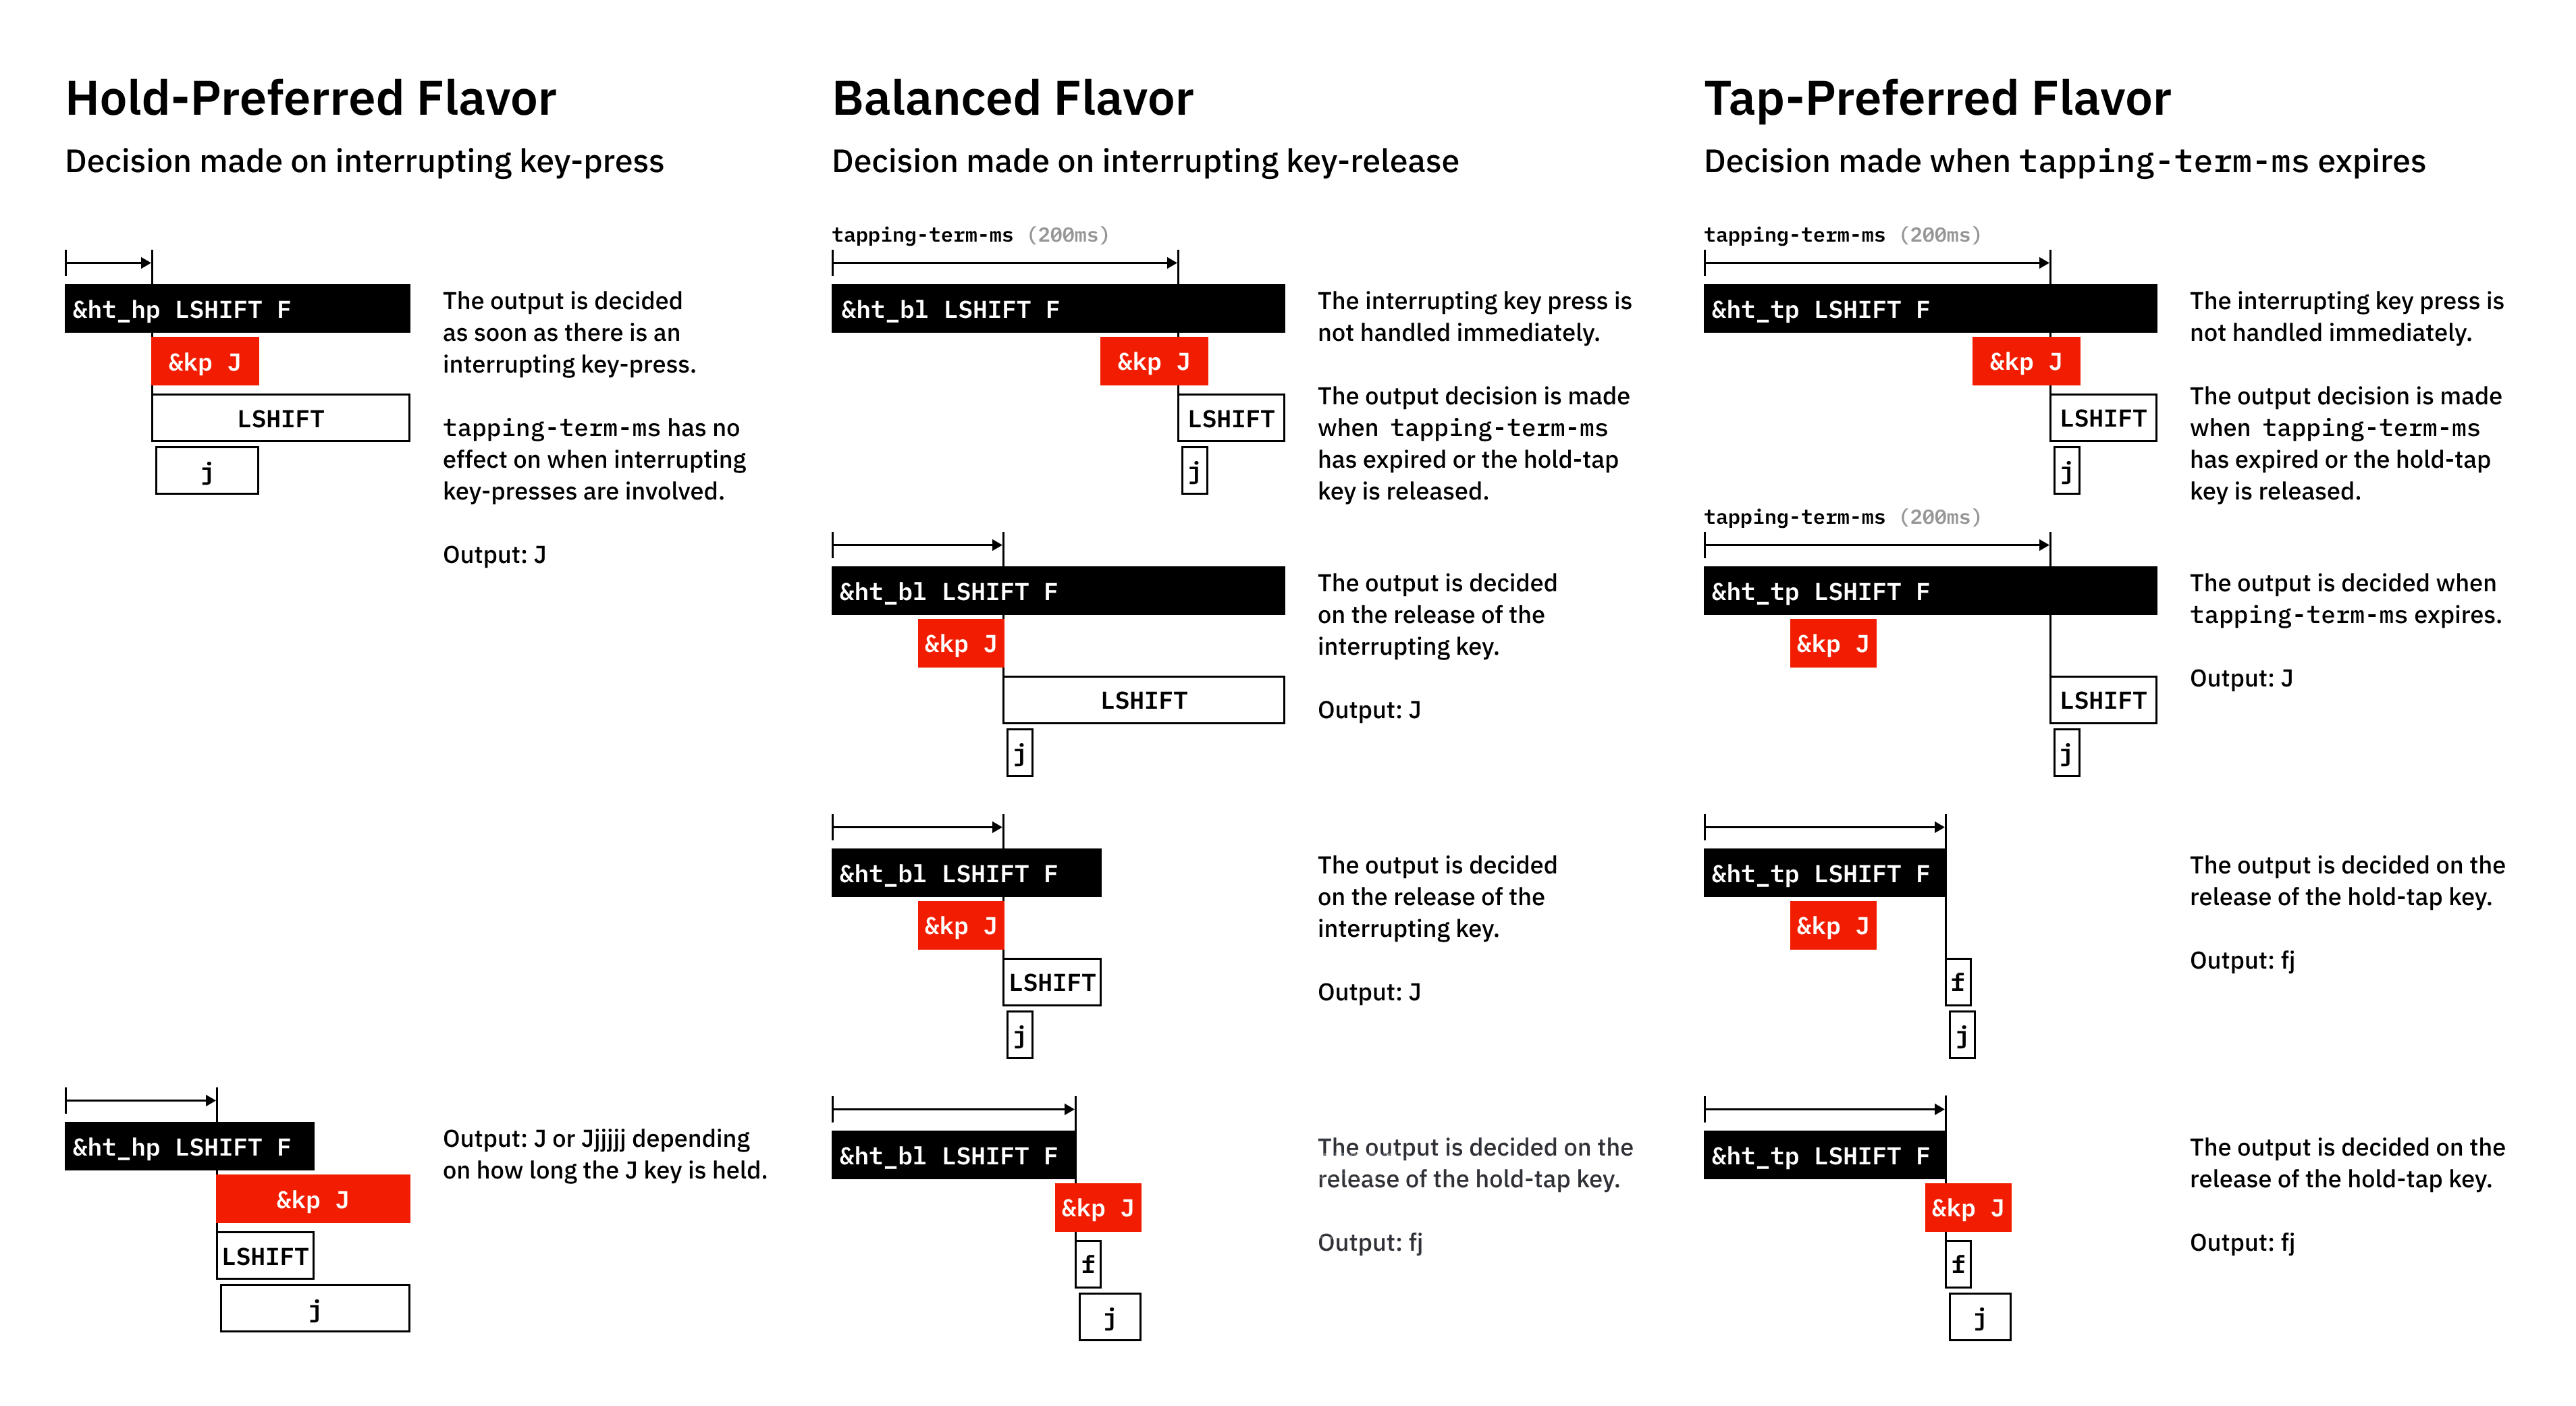Click the "tapping-term-ms (200ms)" label under Balanced Flavor
This screenshot has height=1406, width=2576.
pos(969,235)
